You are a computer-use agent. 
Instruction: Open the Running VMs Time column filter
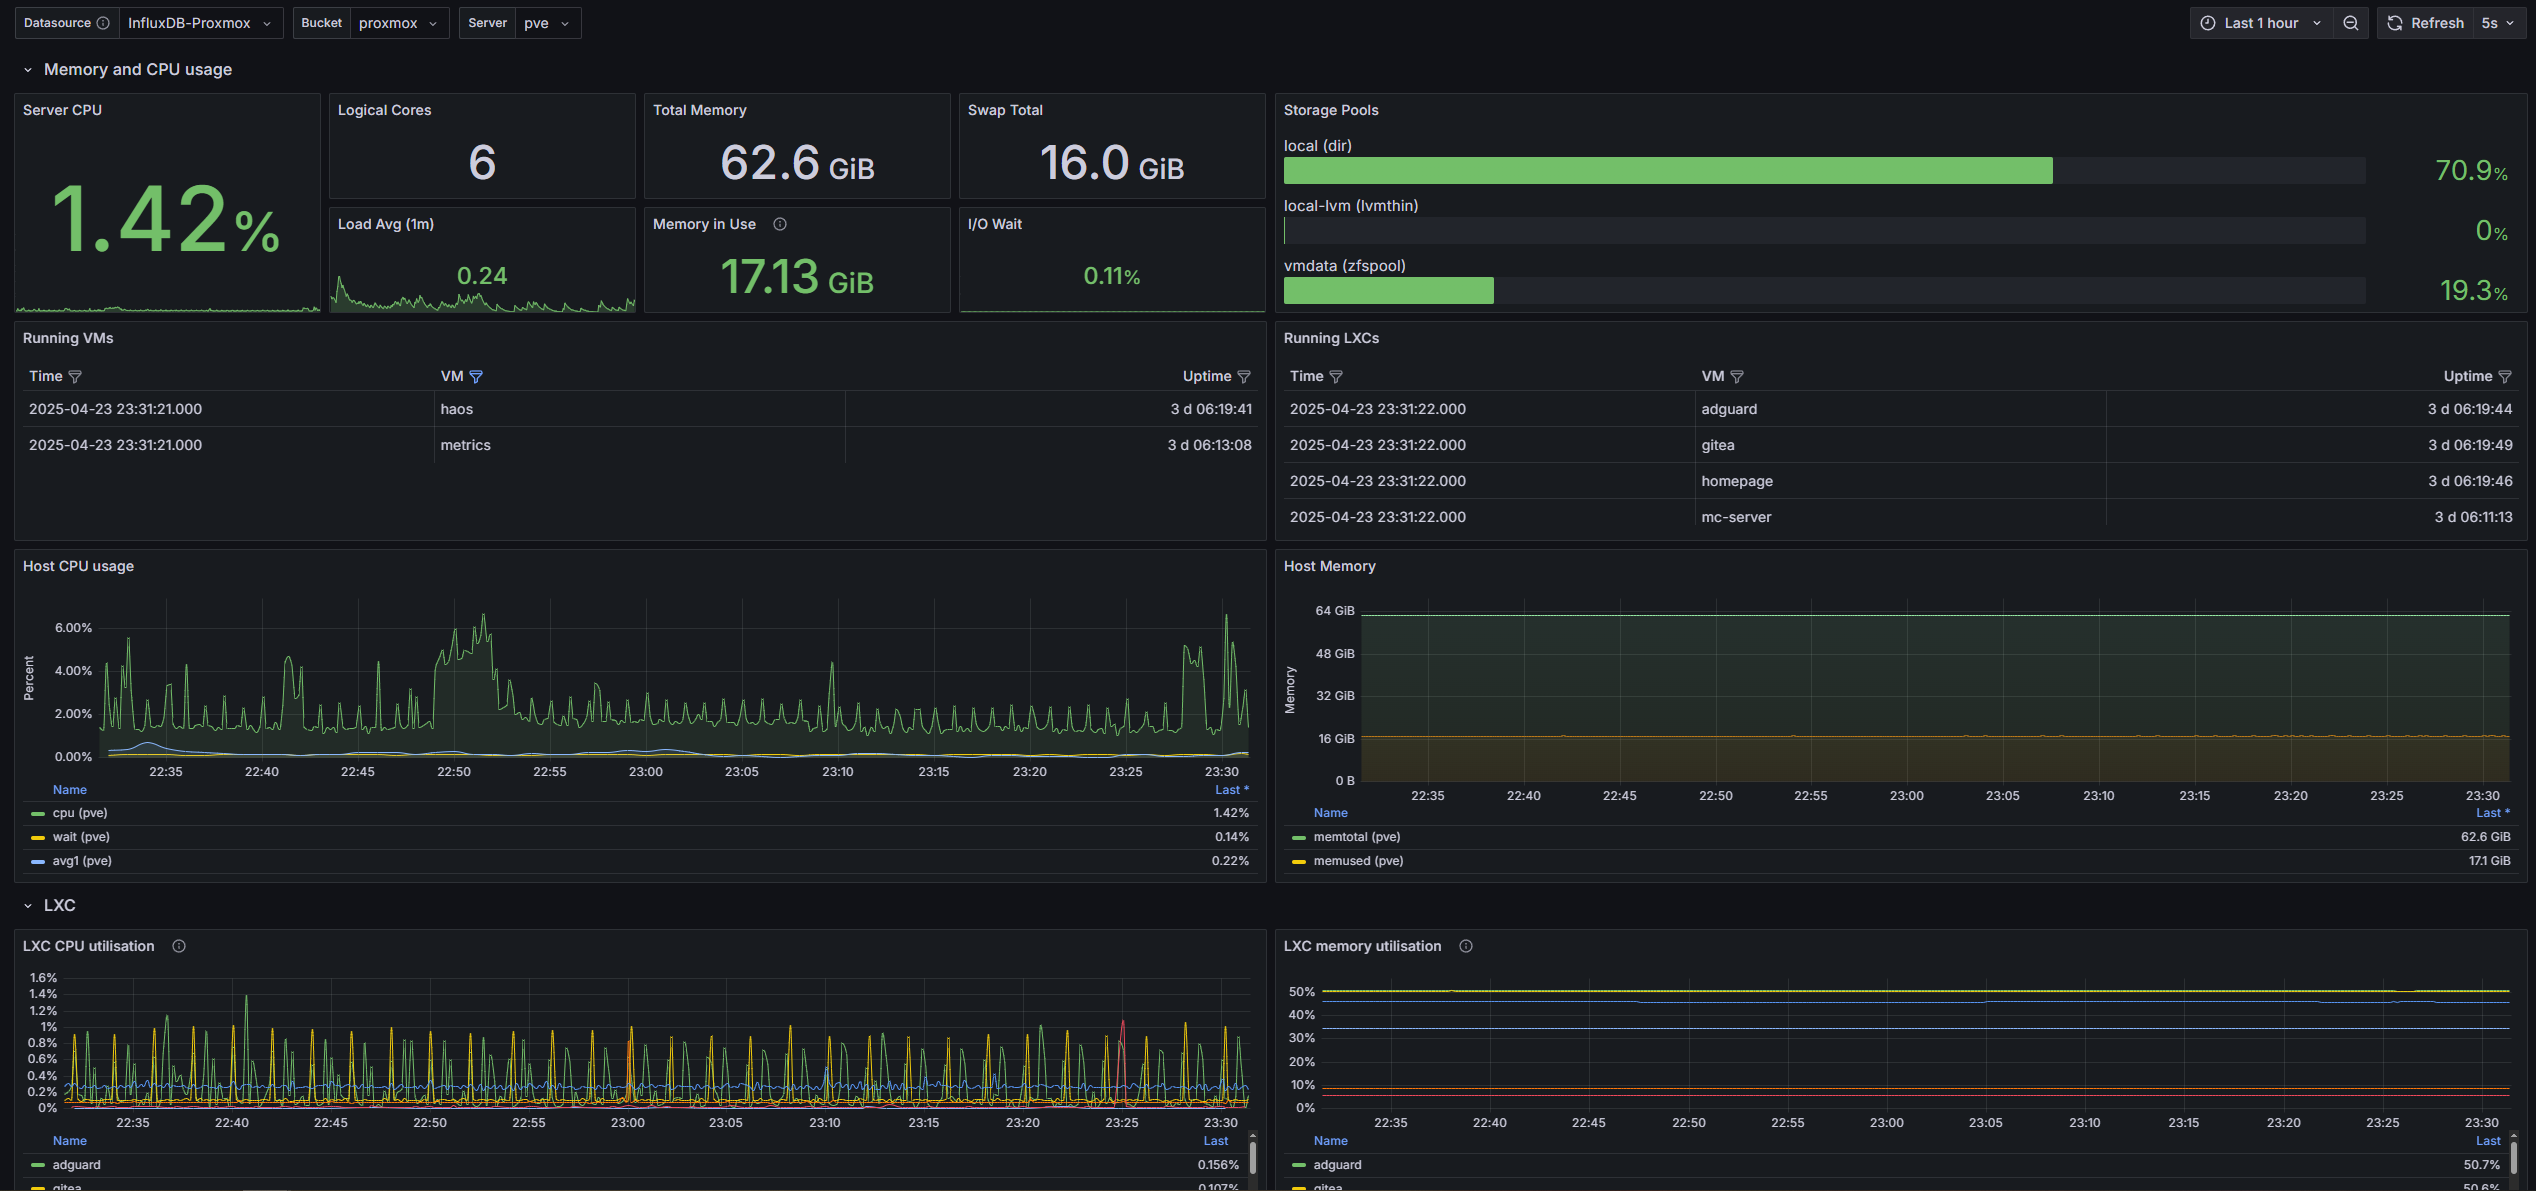tap(75, 377)
